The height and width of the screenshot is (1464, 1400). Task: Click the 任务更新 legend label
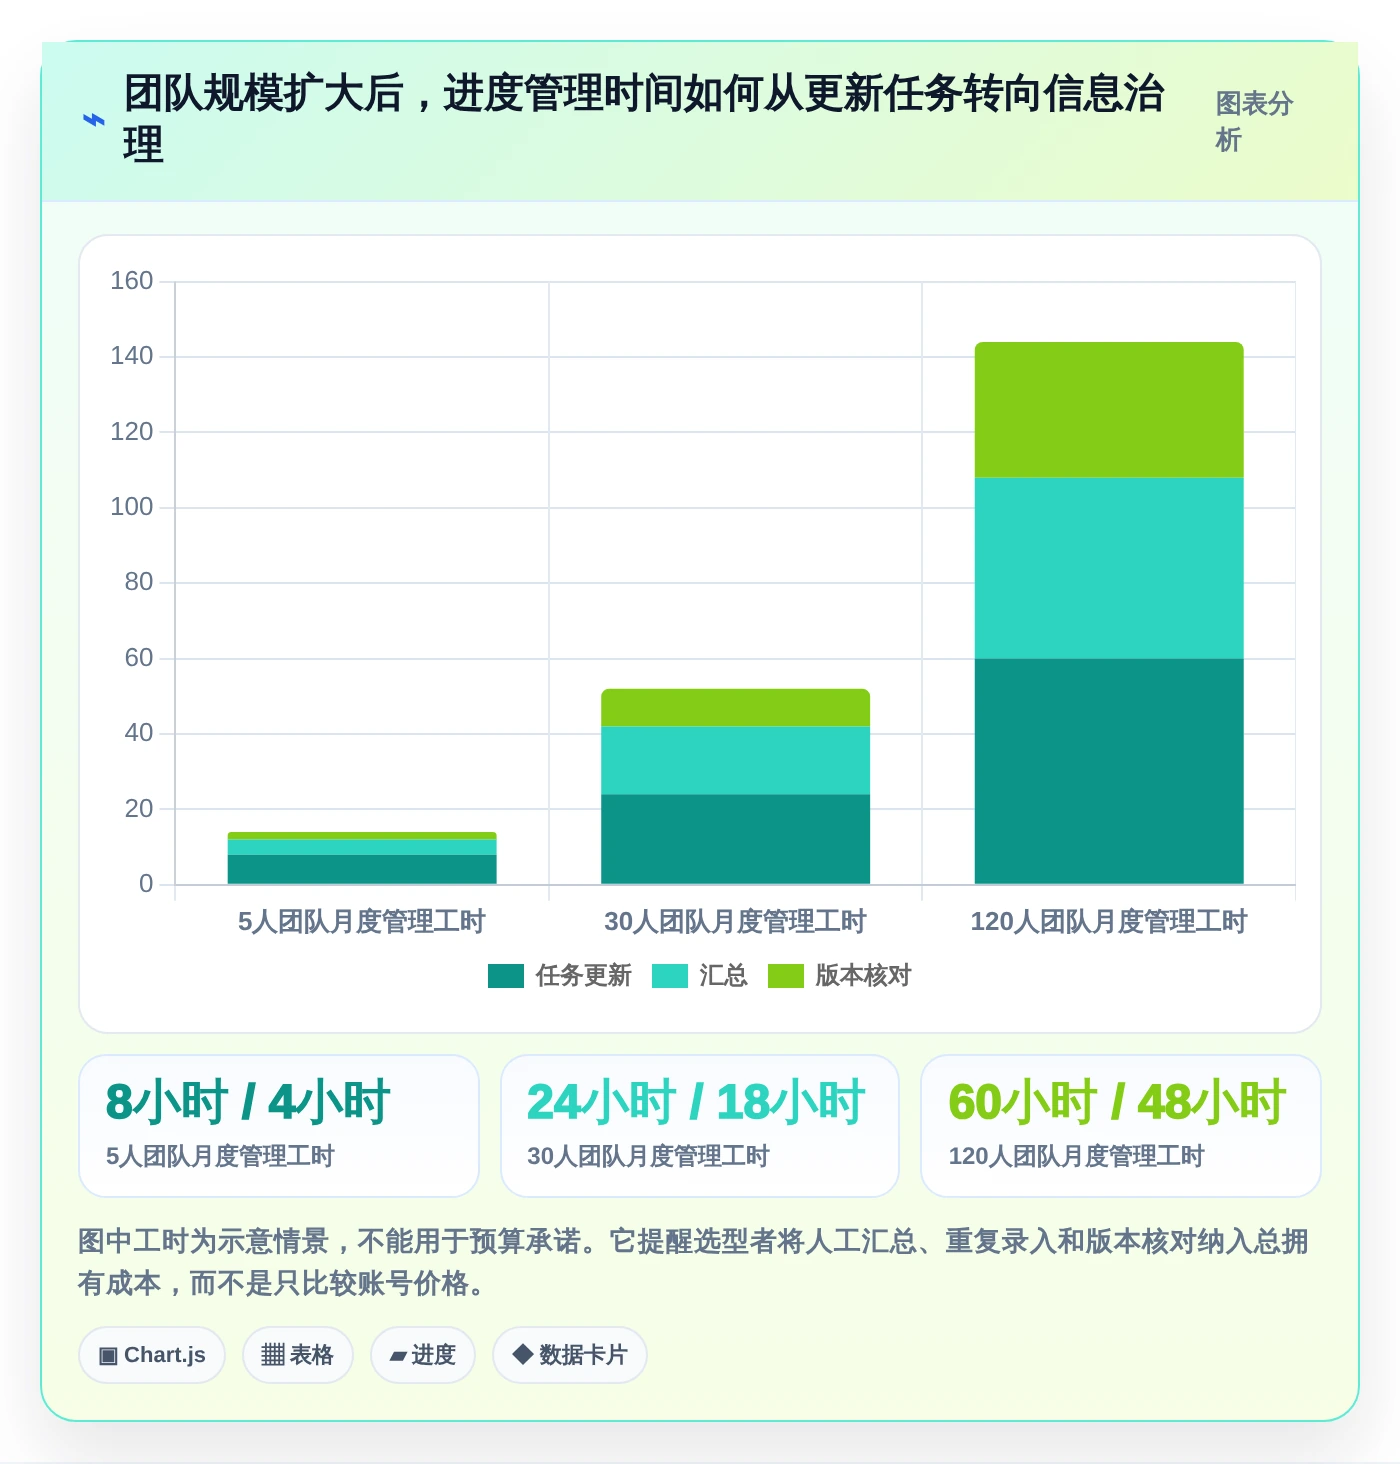[584, 976]
